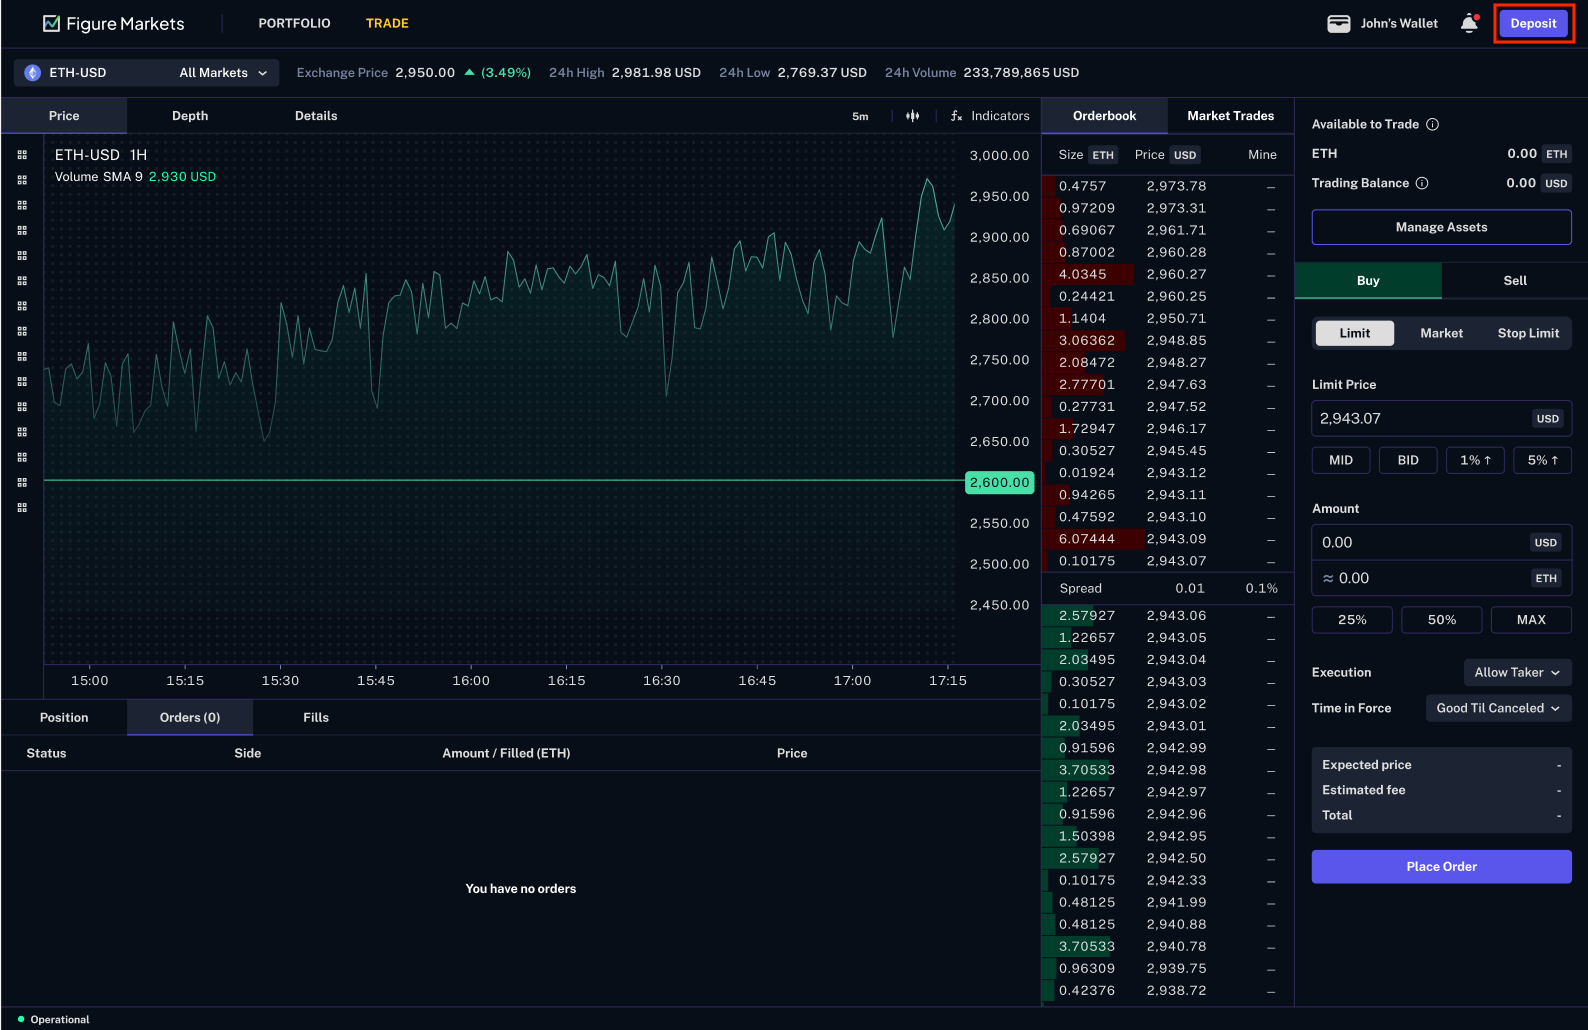The height and width of the screenshot is (1030, 1588).
Task: Select the Orders (0) tab
Action: (x=190, y=718)
